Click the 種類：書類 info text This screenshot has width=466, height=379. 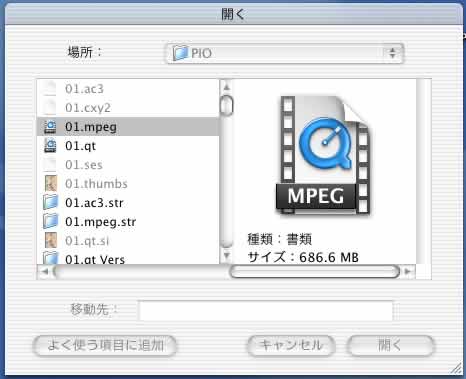(x=279, y=239)
